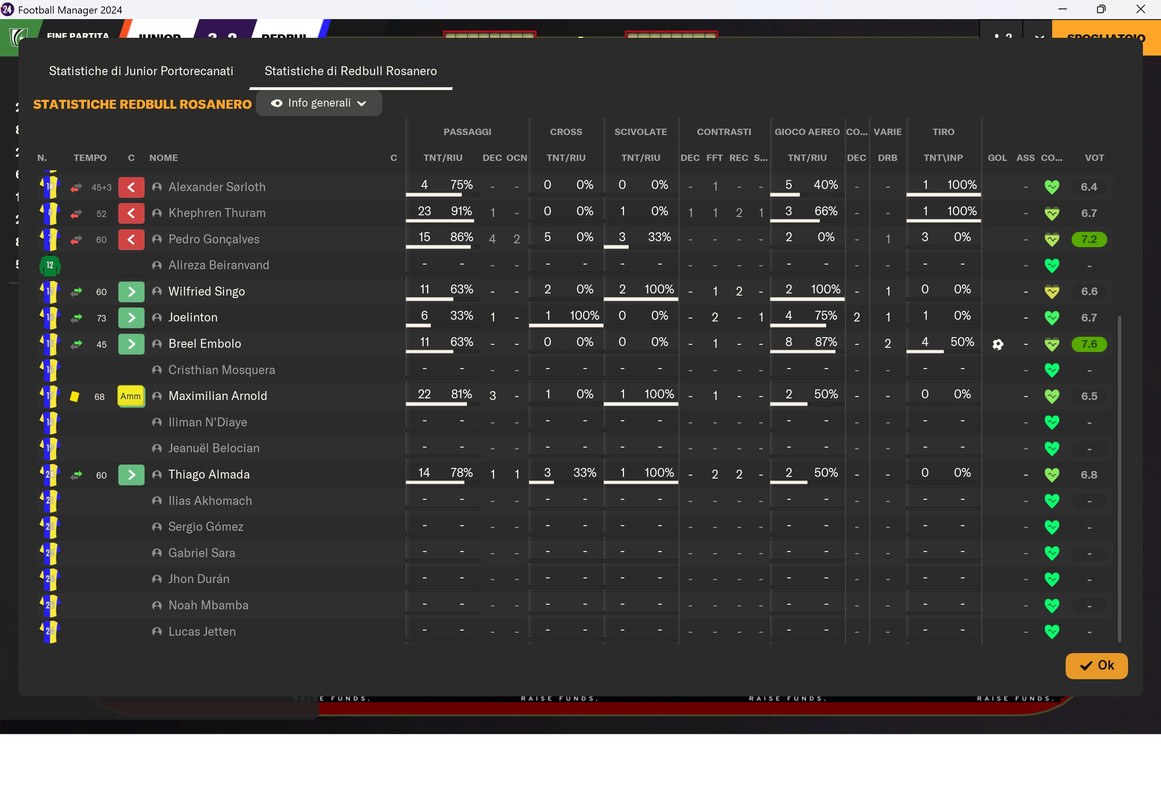Viewport: 1161px width, 800px height.
Task: Click Wilfried Singo's condition heart icon
Action: (1051, 292)
